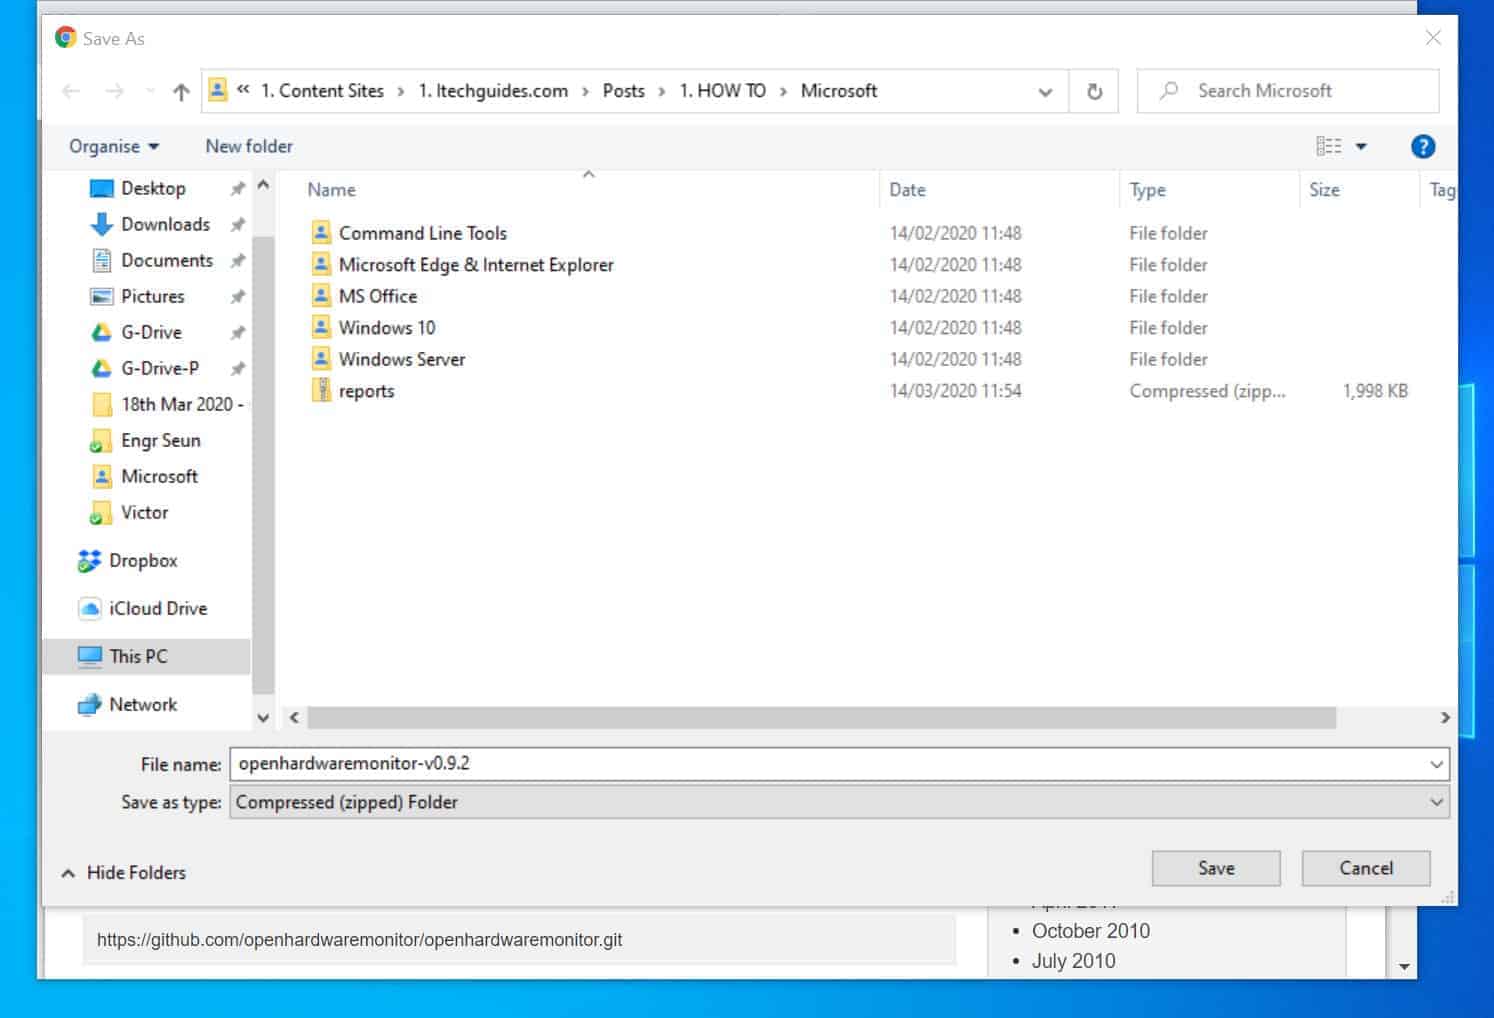Open the views layout dropdown arrow

coord(1360,146)
